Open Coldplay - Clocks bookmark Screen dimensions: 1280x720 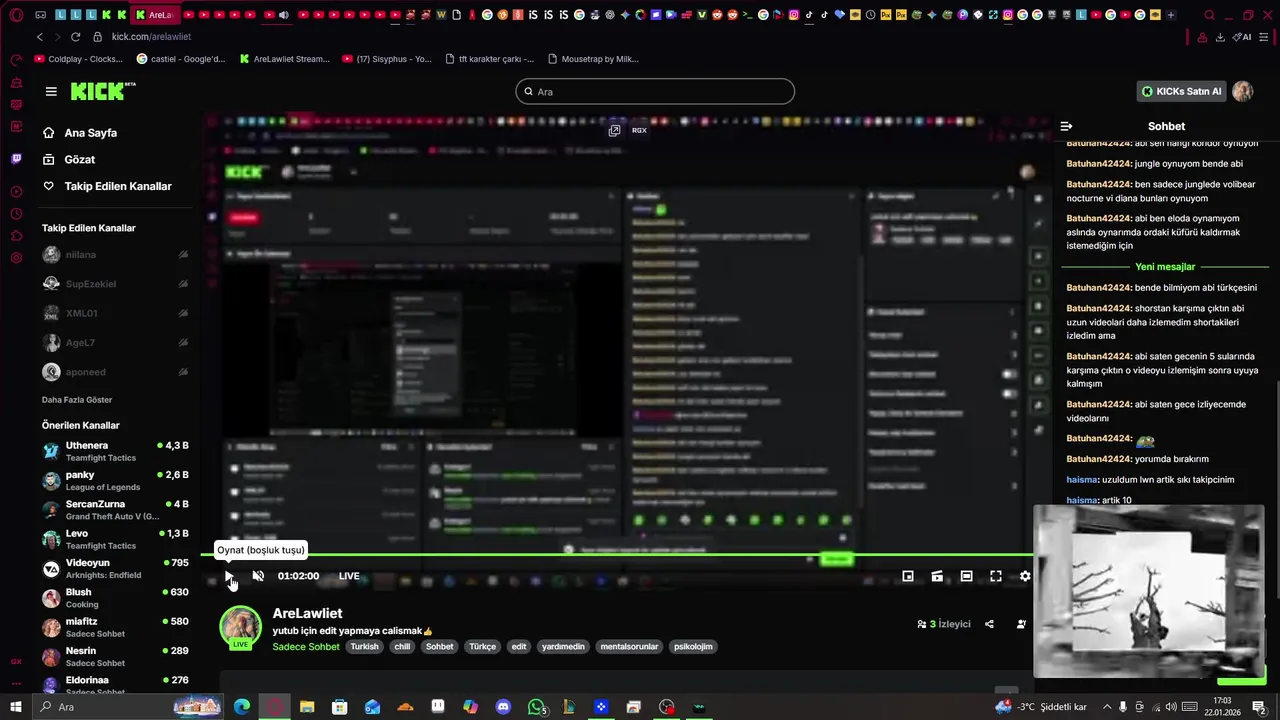79,59
